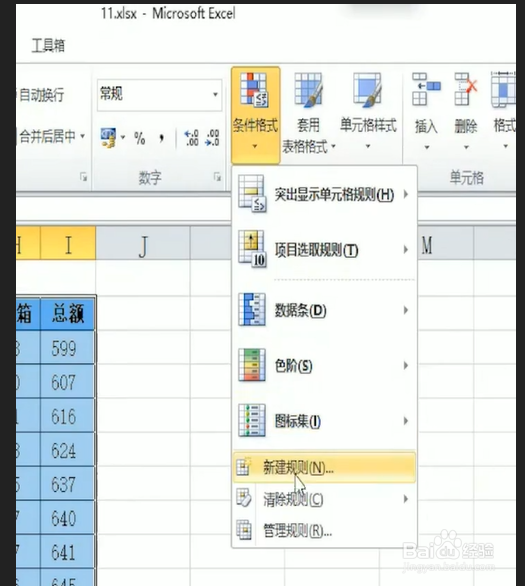525x586 pixels.
Task: Toggle Wrap Text (自动换行) button
Action: (x=40, y=95)
